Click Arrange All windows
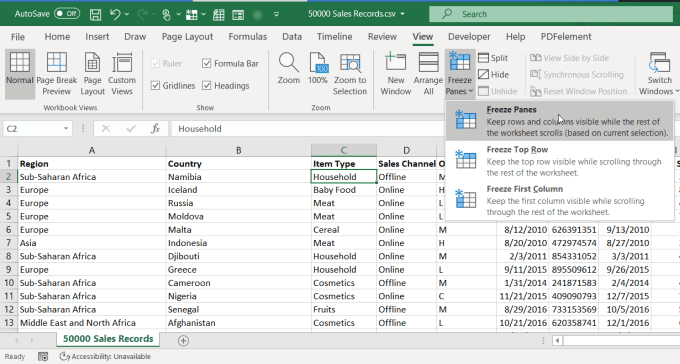The height and width of the screenshot is (364, 680). point(428,73)
